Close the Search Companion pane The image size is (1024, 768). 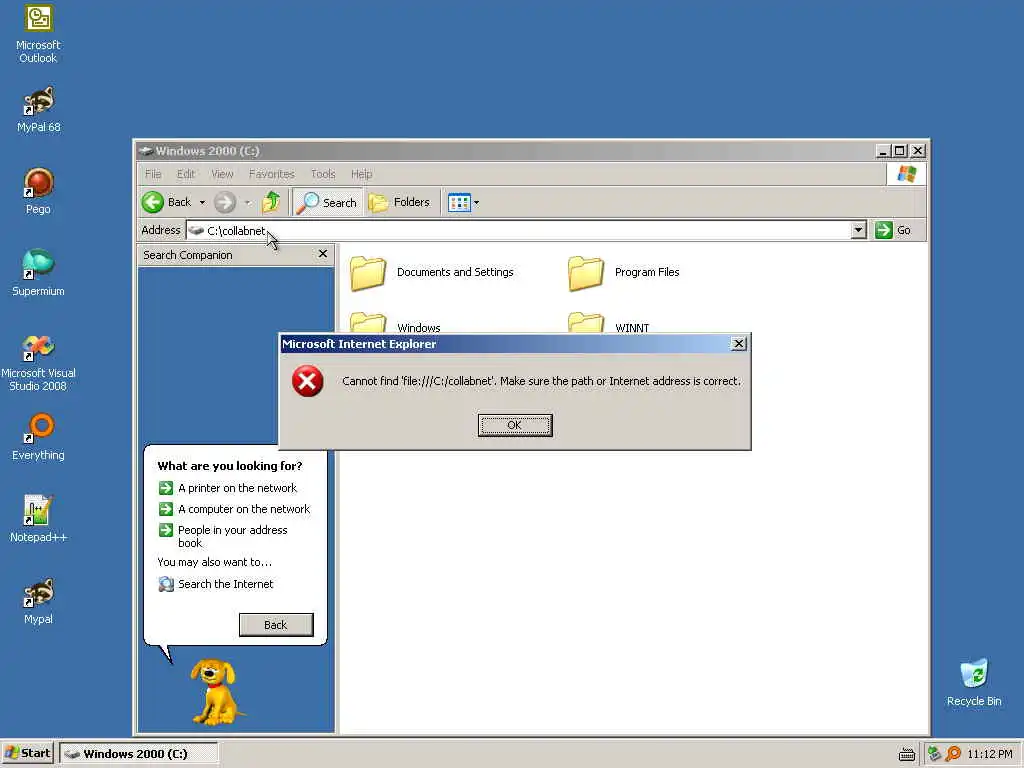point(323,254)
